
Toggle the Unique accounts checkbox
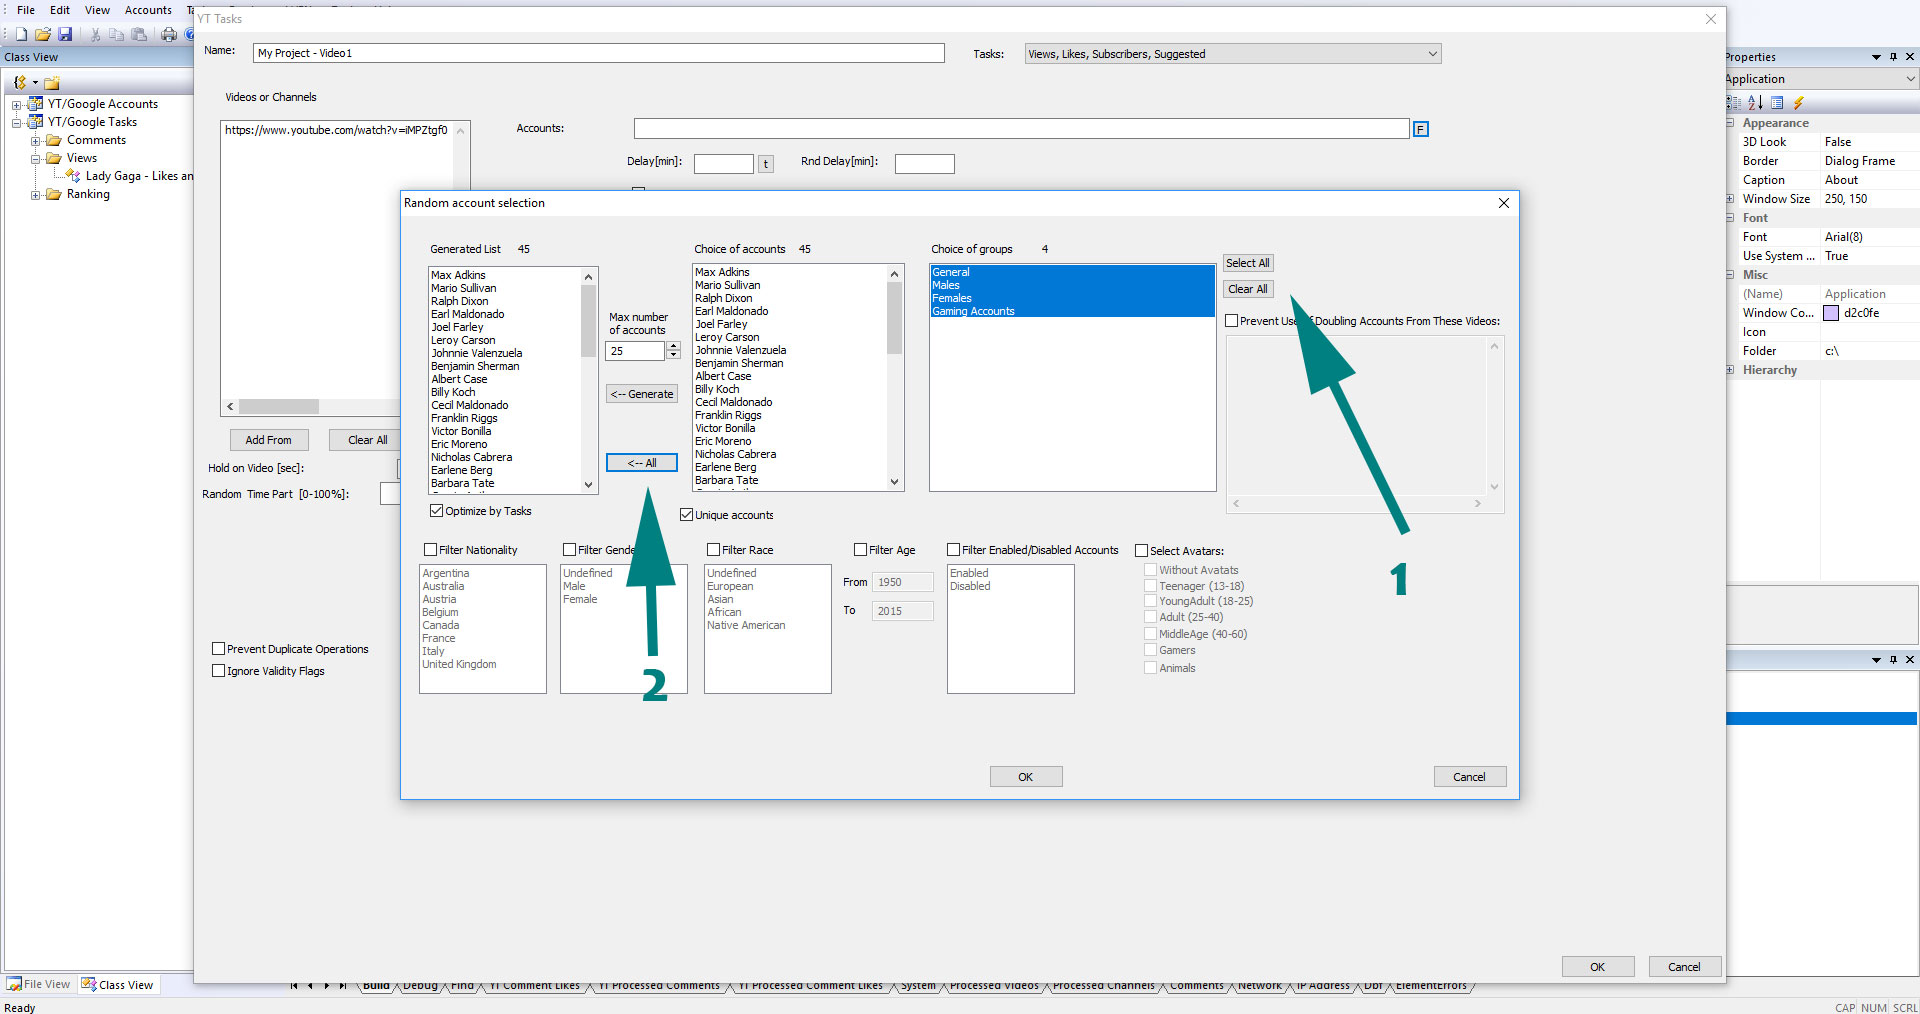[x=687, y=515]
